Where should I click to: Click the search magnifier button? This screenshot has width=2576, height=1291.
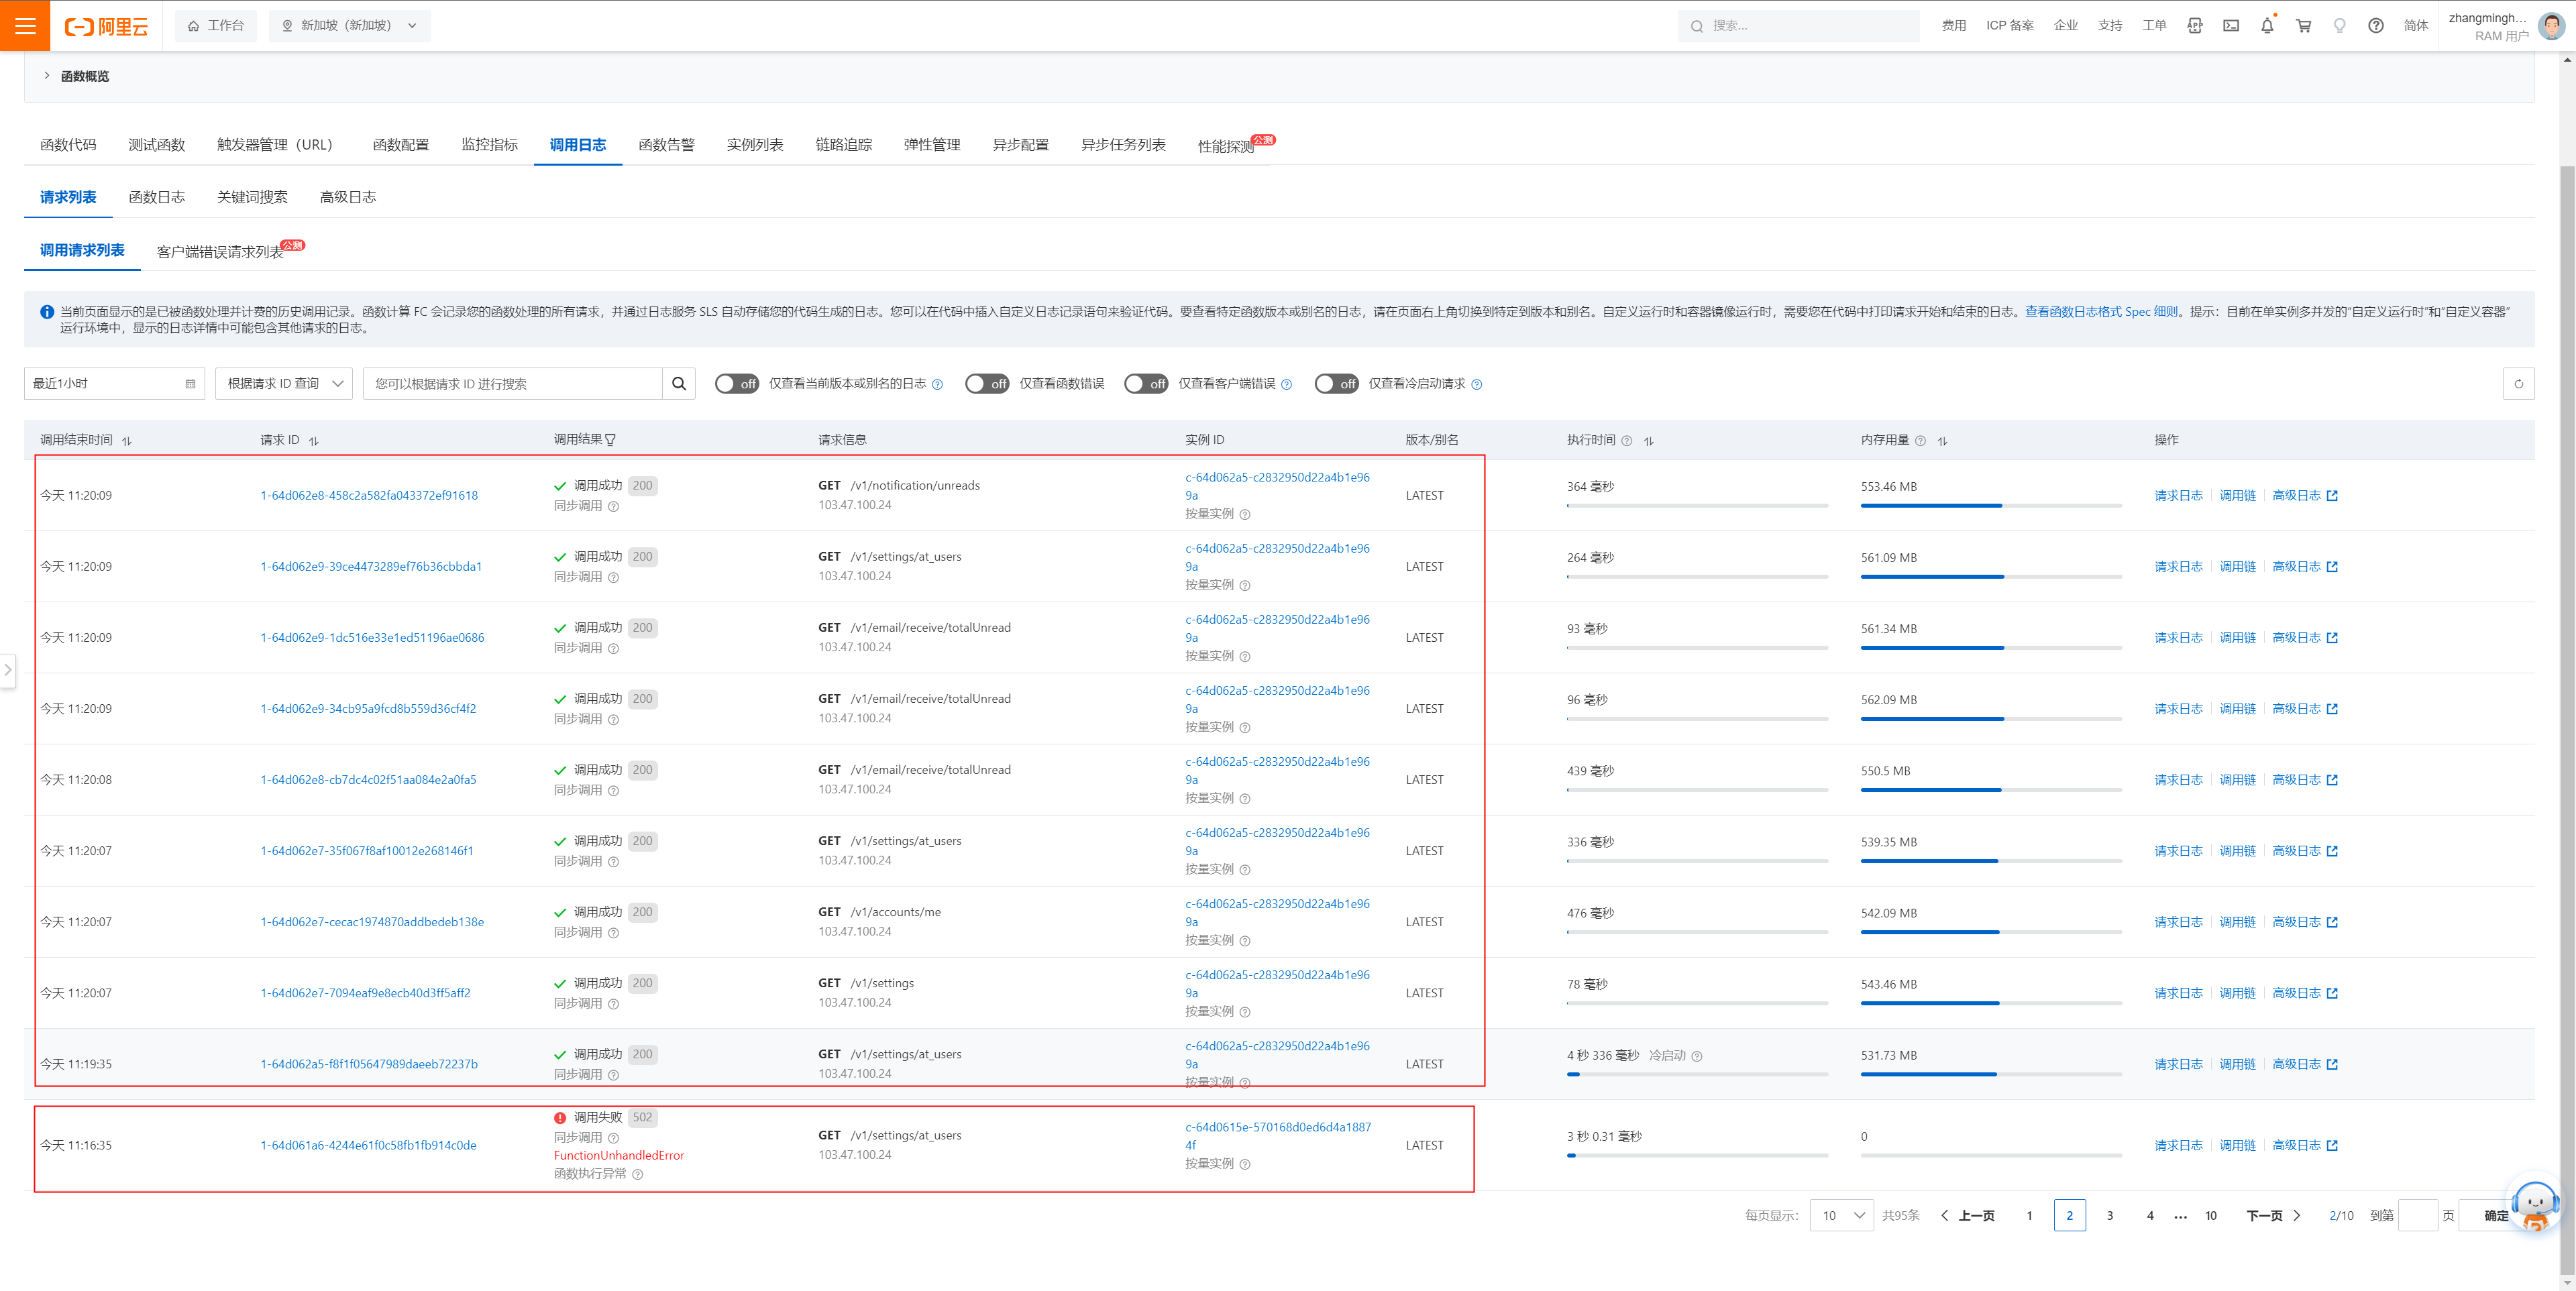(679, 384)
